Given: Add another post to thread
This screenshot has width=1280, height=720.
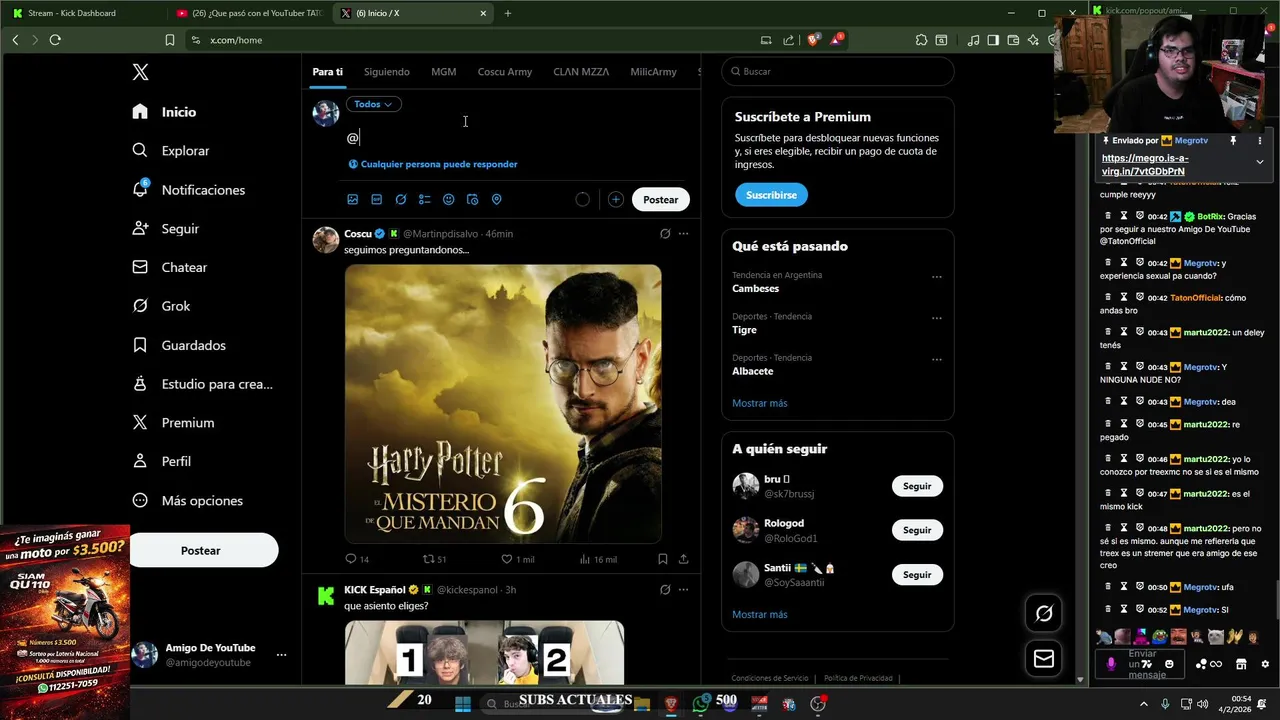Looking at the screenshot, I should pyautogui.click(x=616, y=200).
